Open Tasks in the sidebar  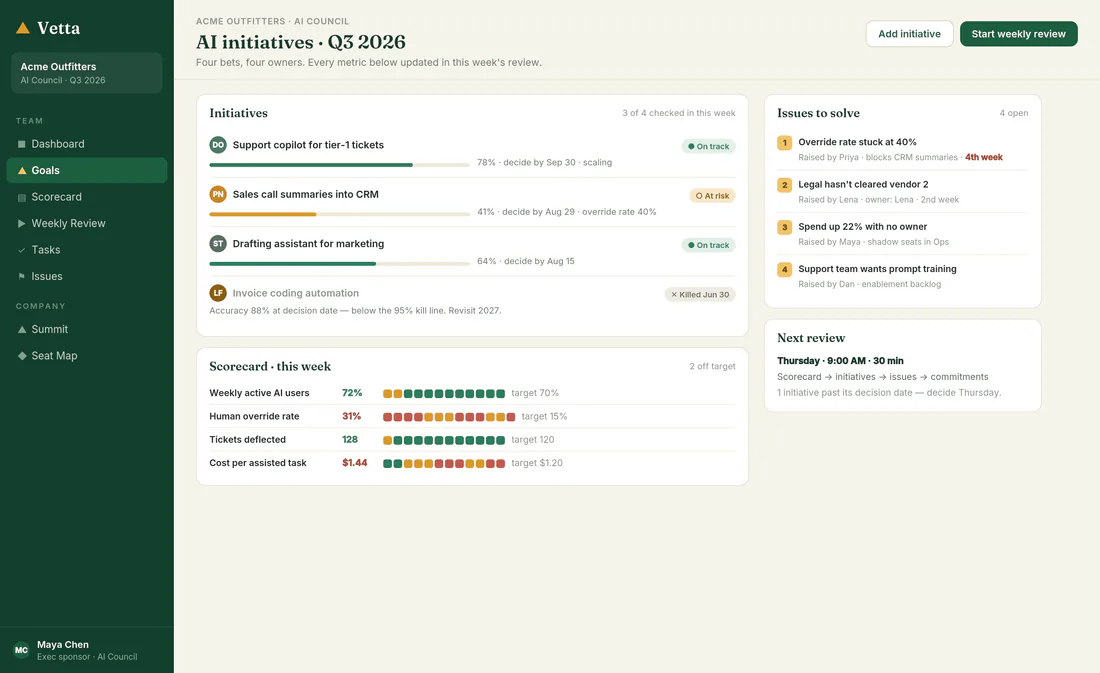tap(87, 250)
